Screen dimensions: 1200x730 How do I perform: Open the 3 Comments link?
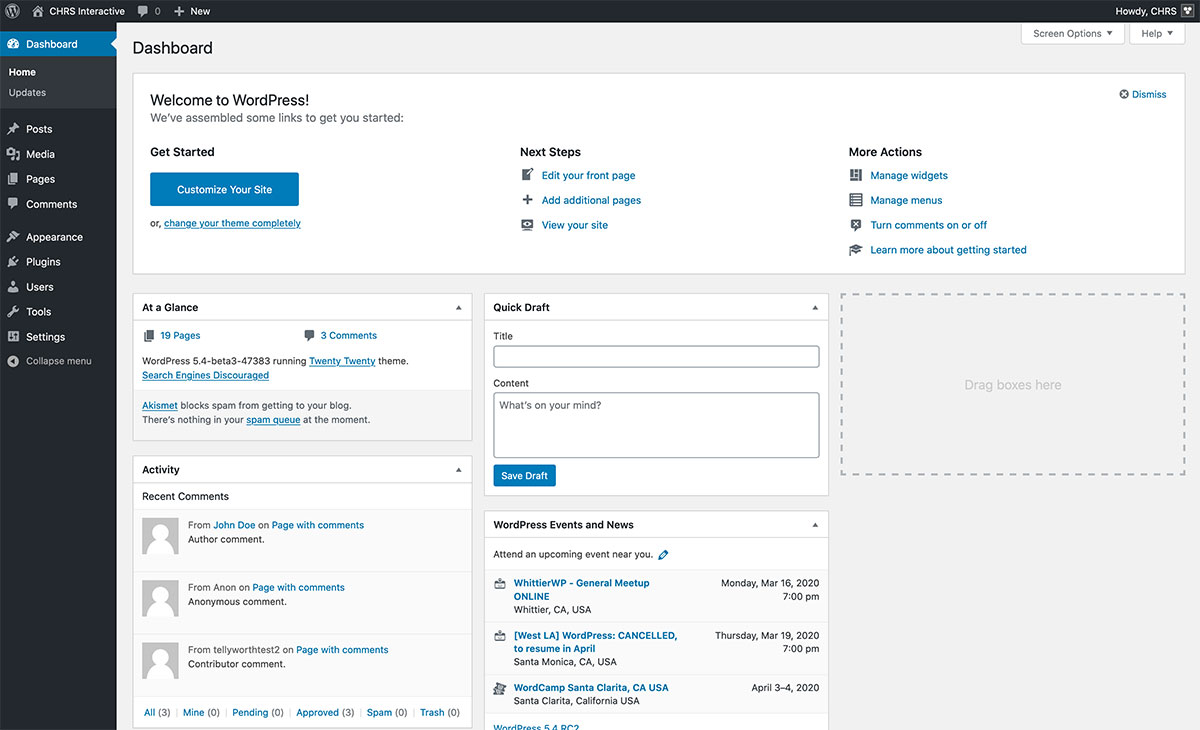[348, 336]
